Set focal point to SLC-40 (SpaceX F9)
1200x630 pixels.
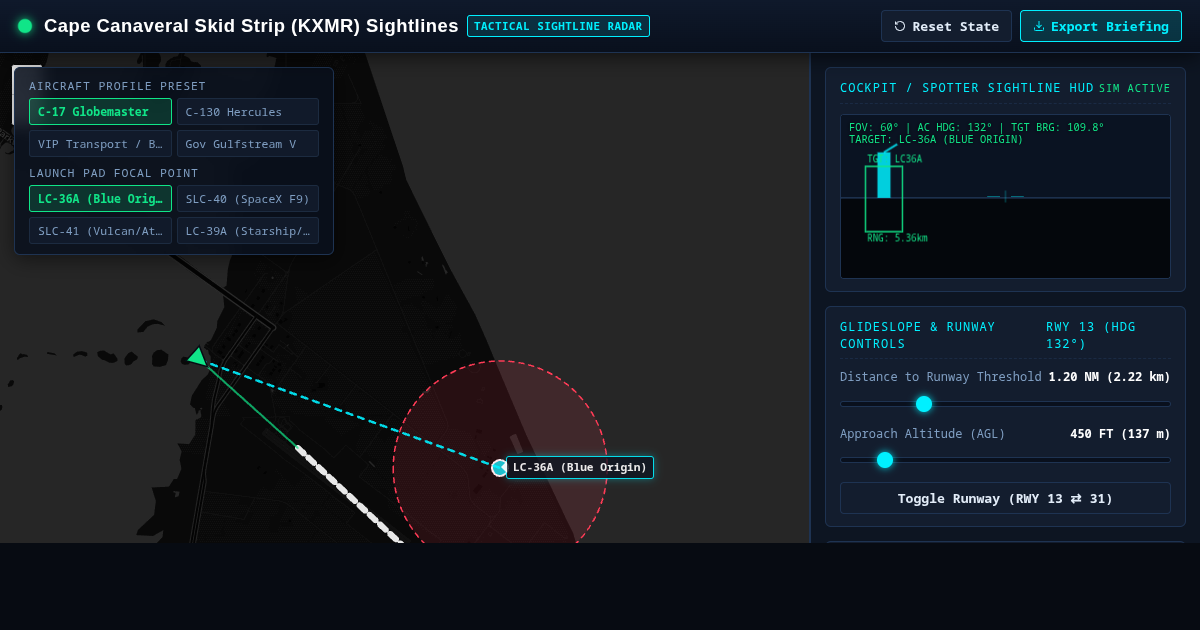[x=248, y=199]
